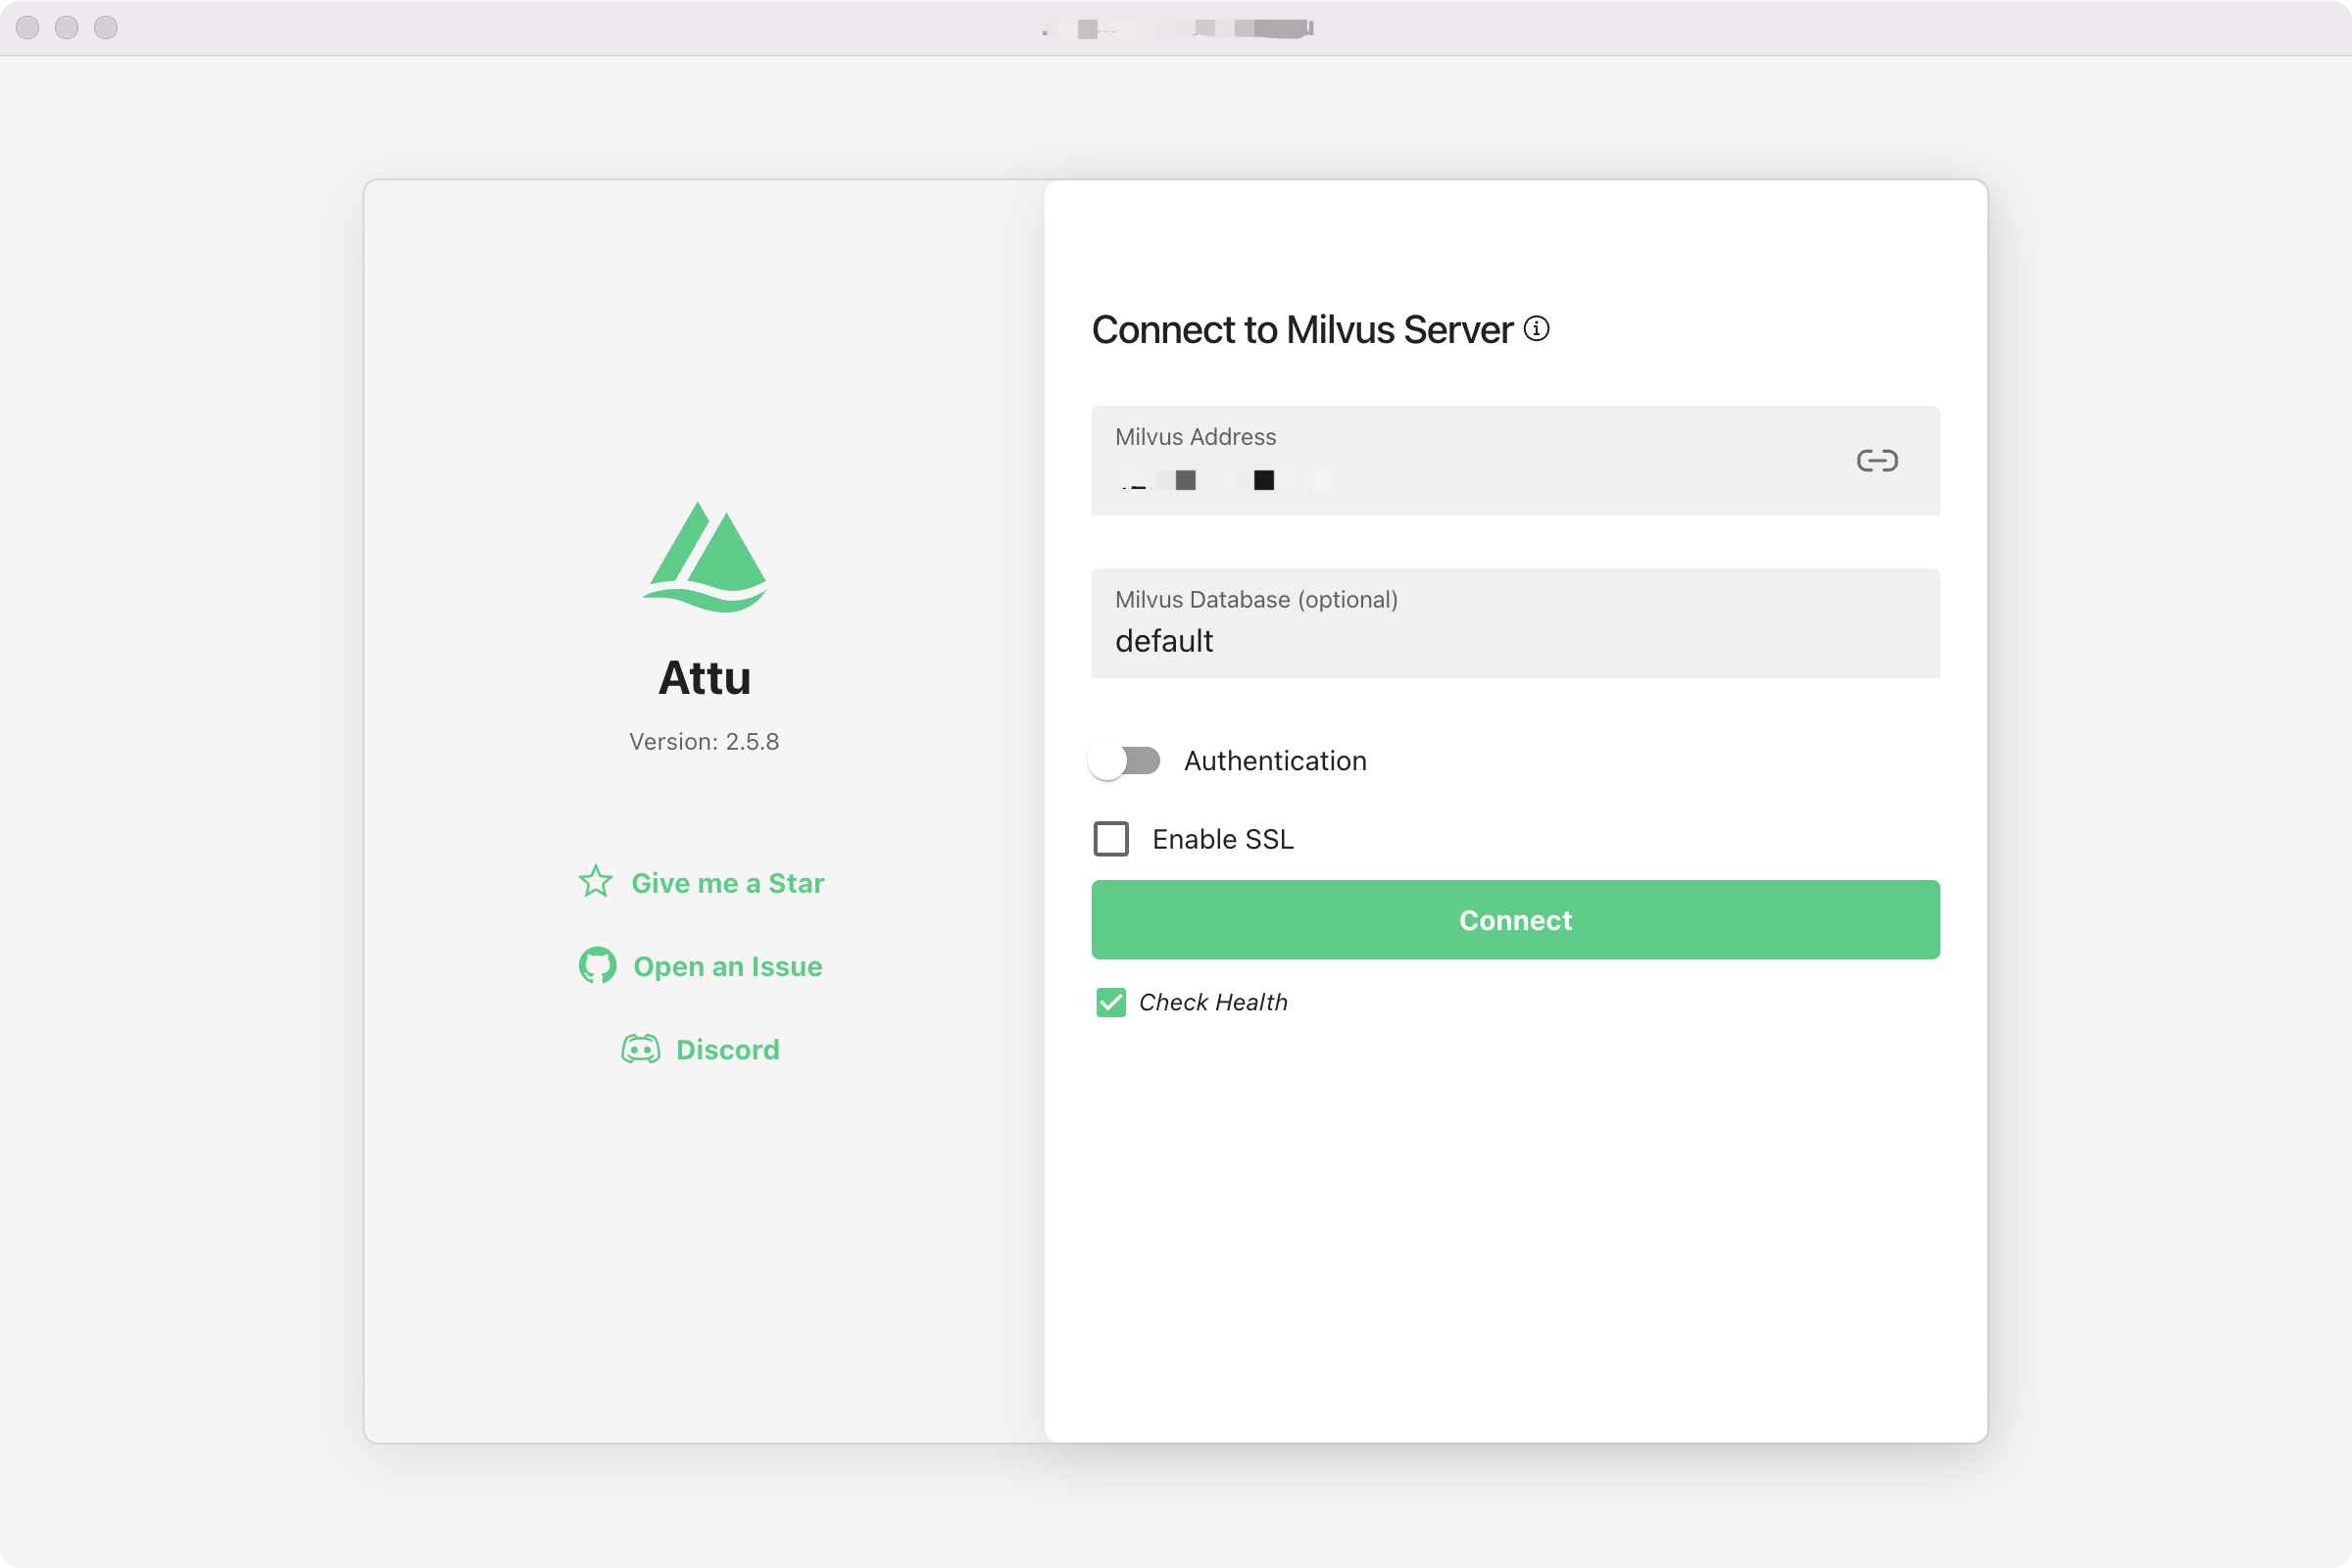Viewport: 2352px width, 1568px height.
Task: Click the red close window button
Action: [28, 28]
